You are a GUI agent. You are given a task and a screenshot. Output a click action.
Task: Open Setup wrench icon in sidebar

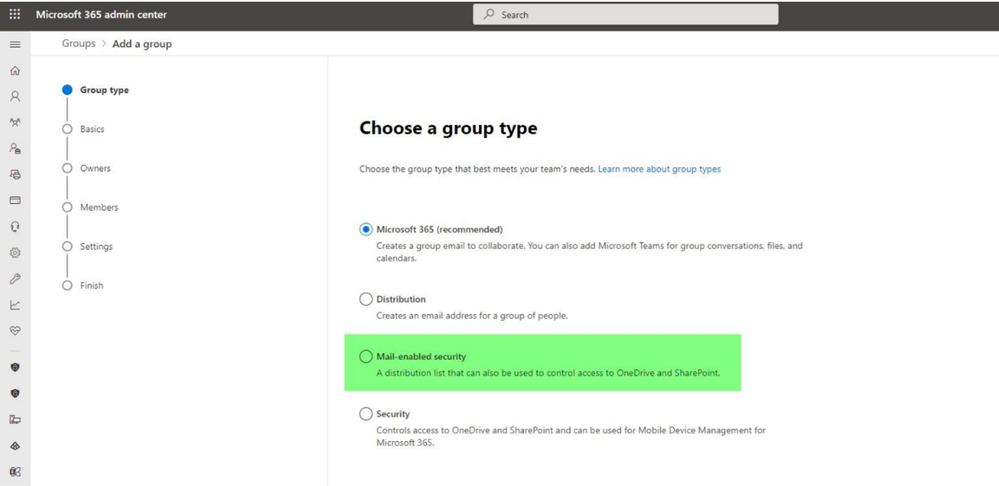(15, 279)
